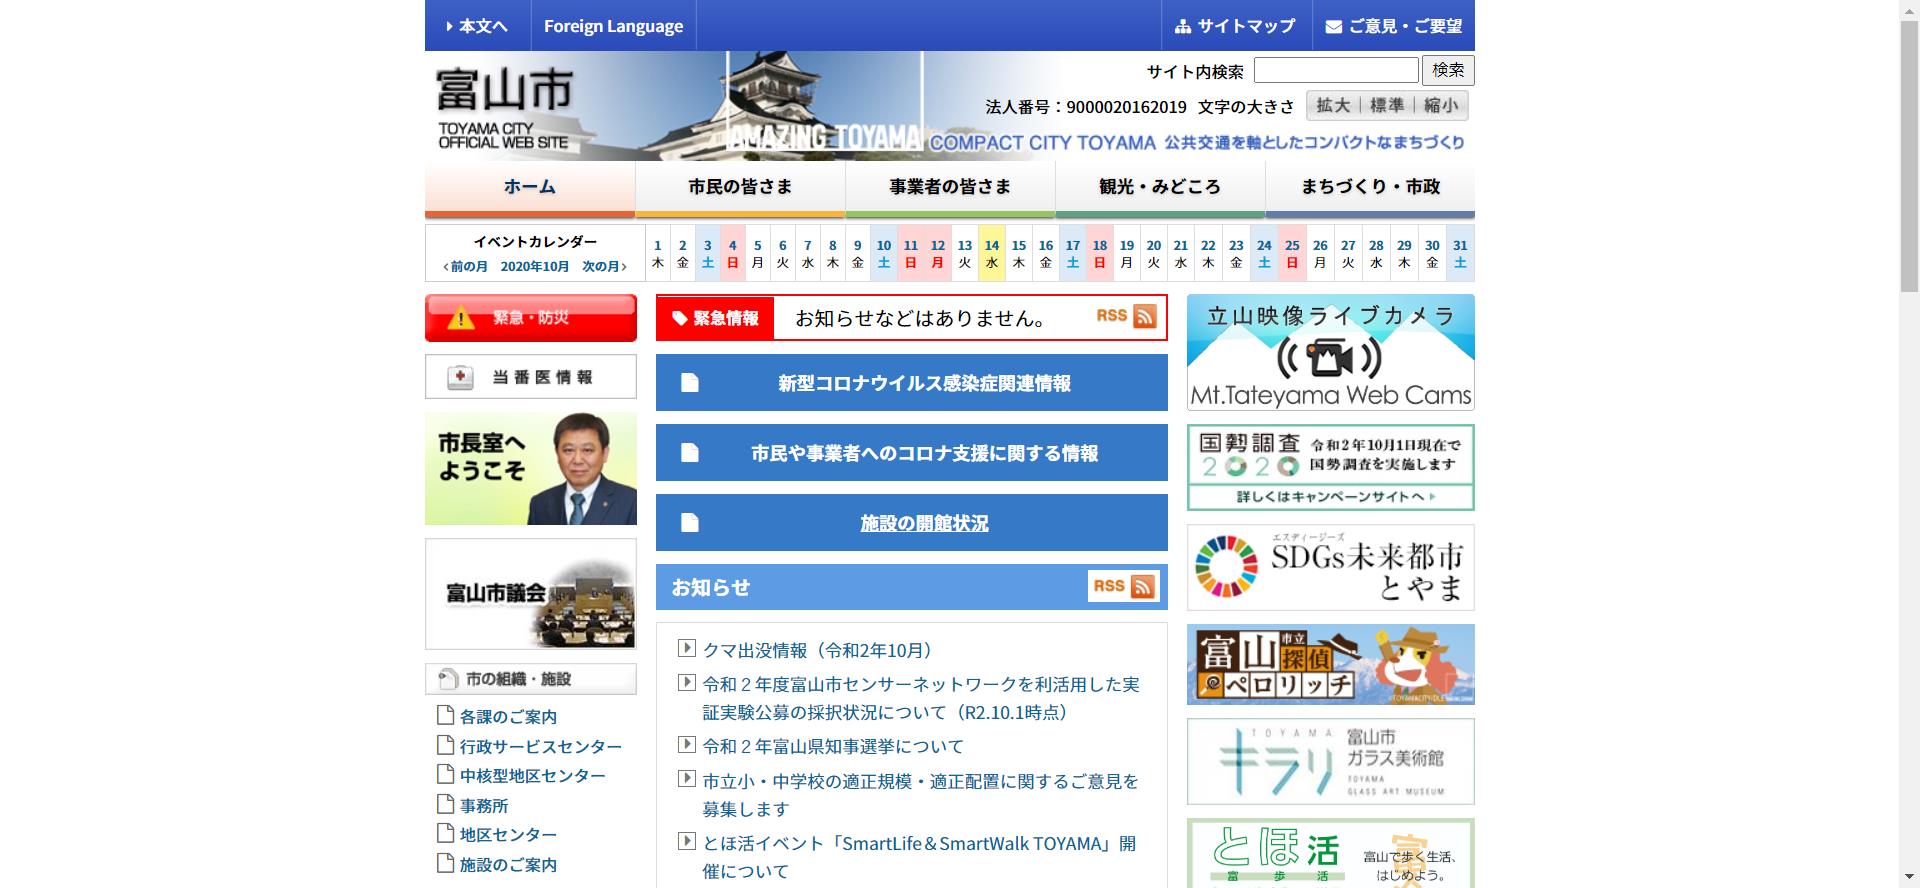Enlarge text with the 拡大 button

pyautogui.click(x=1332, y=106)
